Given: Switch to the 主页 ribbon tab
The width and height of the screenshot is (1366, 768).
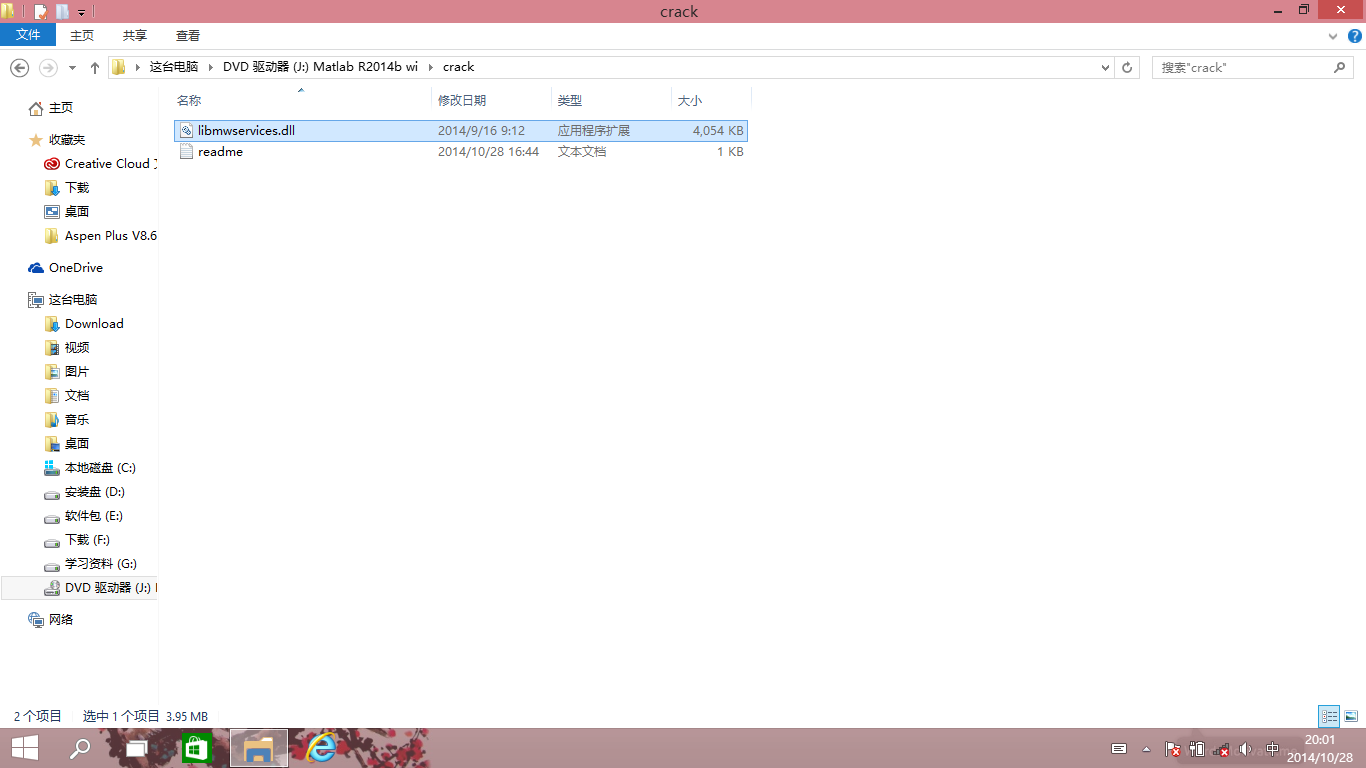Looking at the screenshot, I should 82,35.
